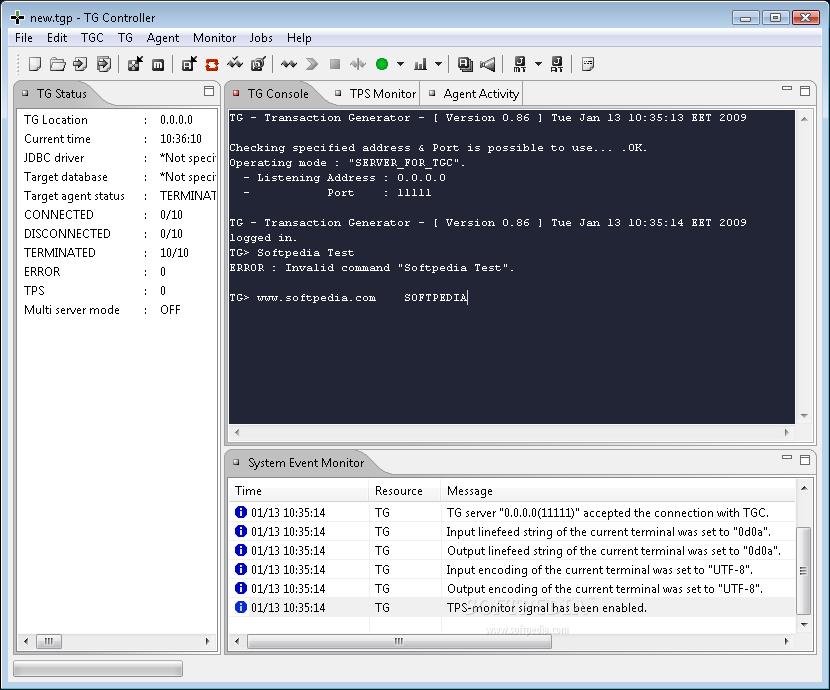Click the gray pulse waveform icon

tap(358, 65)
